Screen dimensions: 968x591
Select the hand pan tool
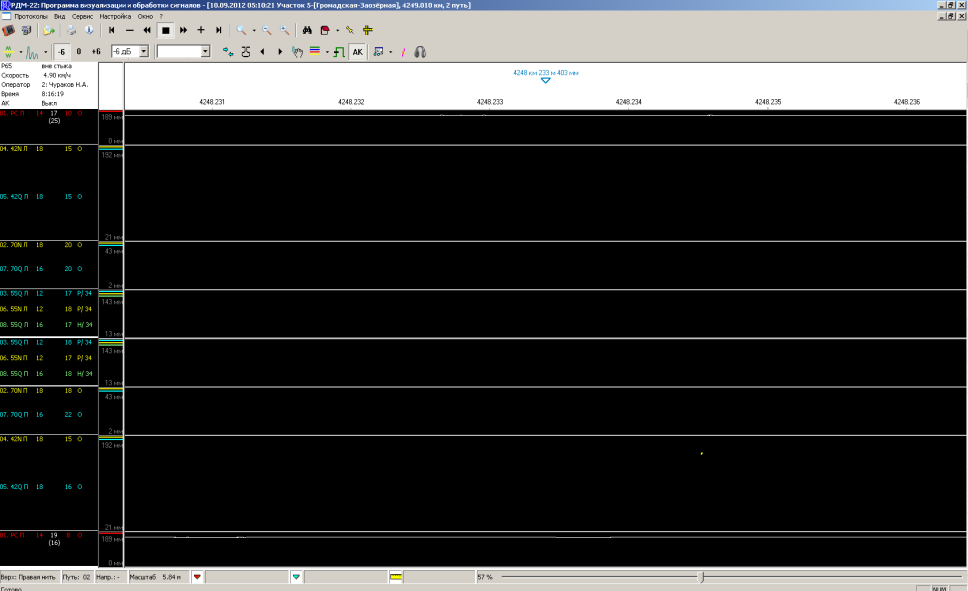coord(297,51)
